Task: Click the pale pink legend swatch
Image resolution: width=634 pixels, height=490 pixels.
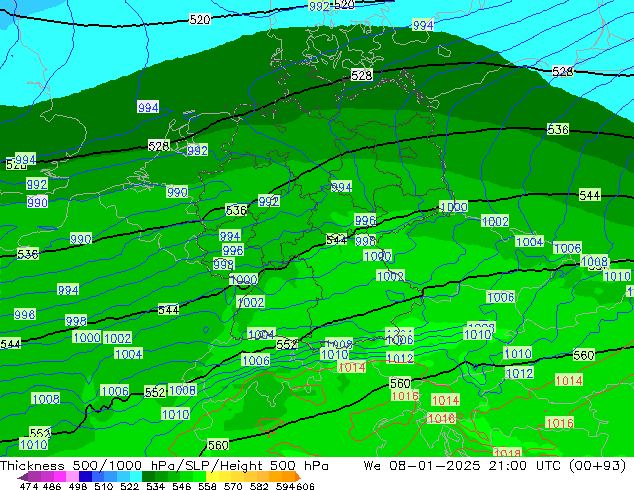Action: pos(72,477)
